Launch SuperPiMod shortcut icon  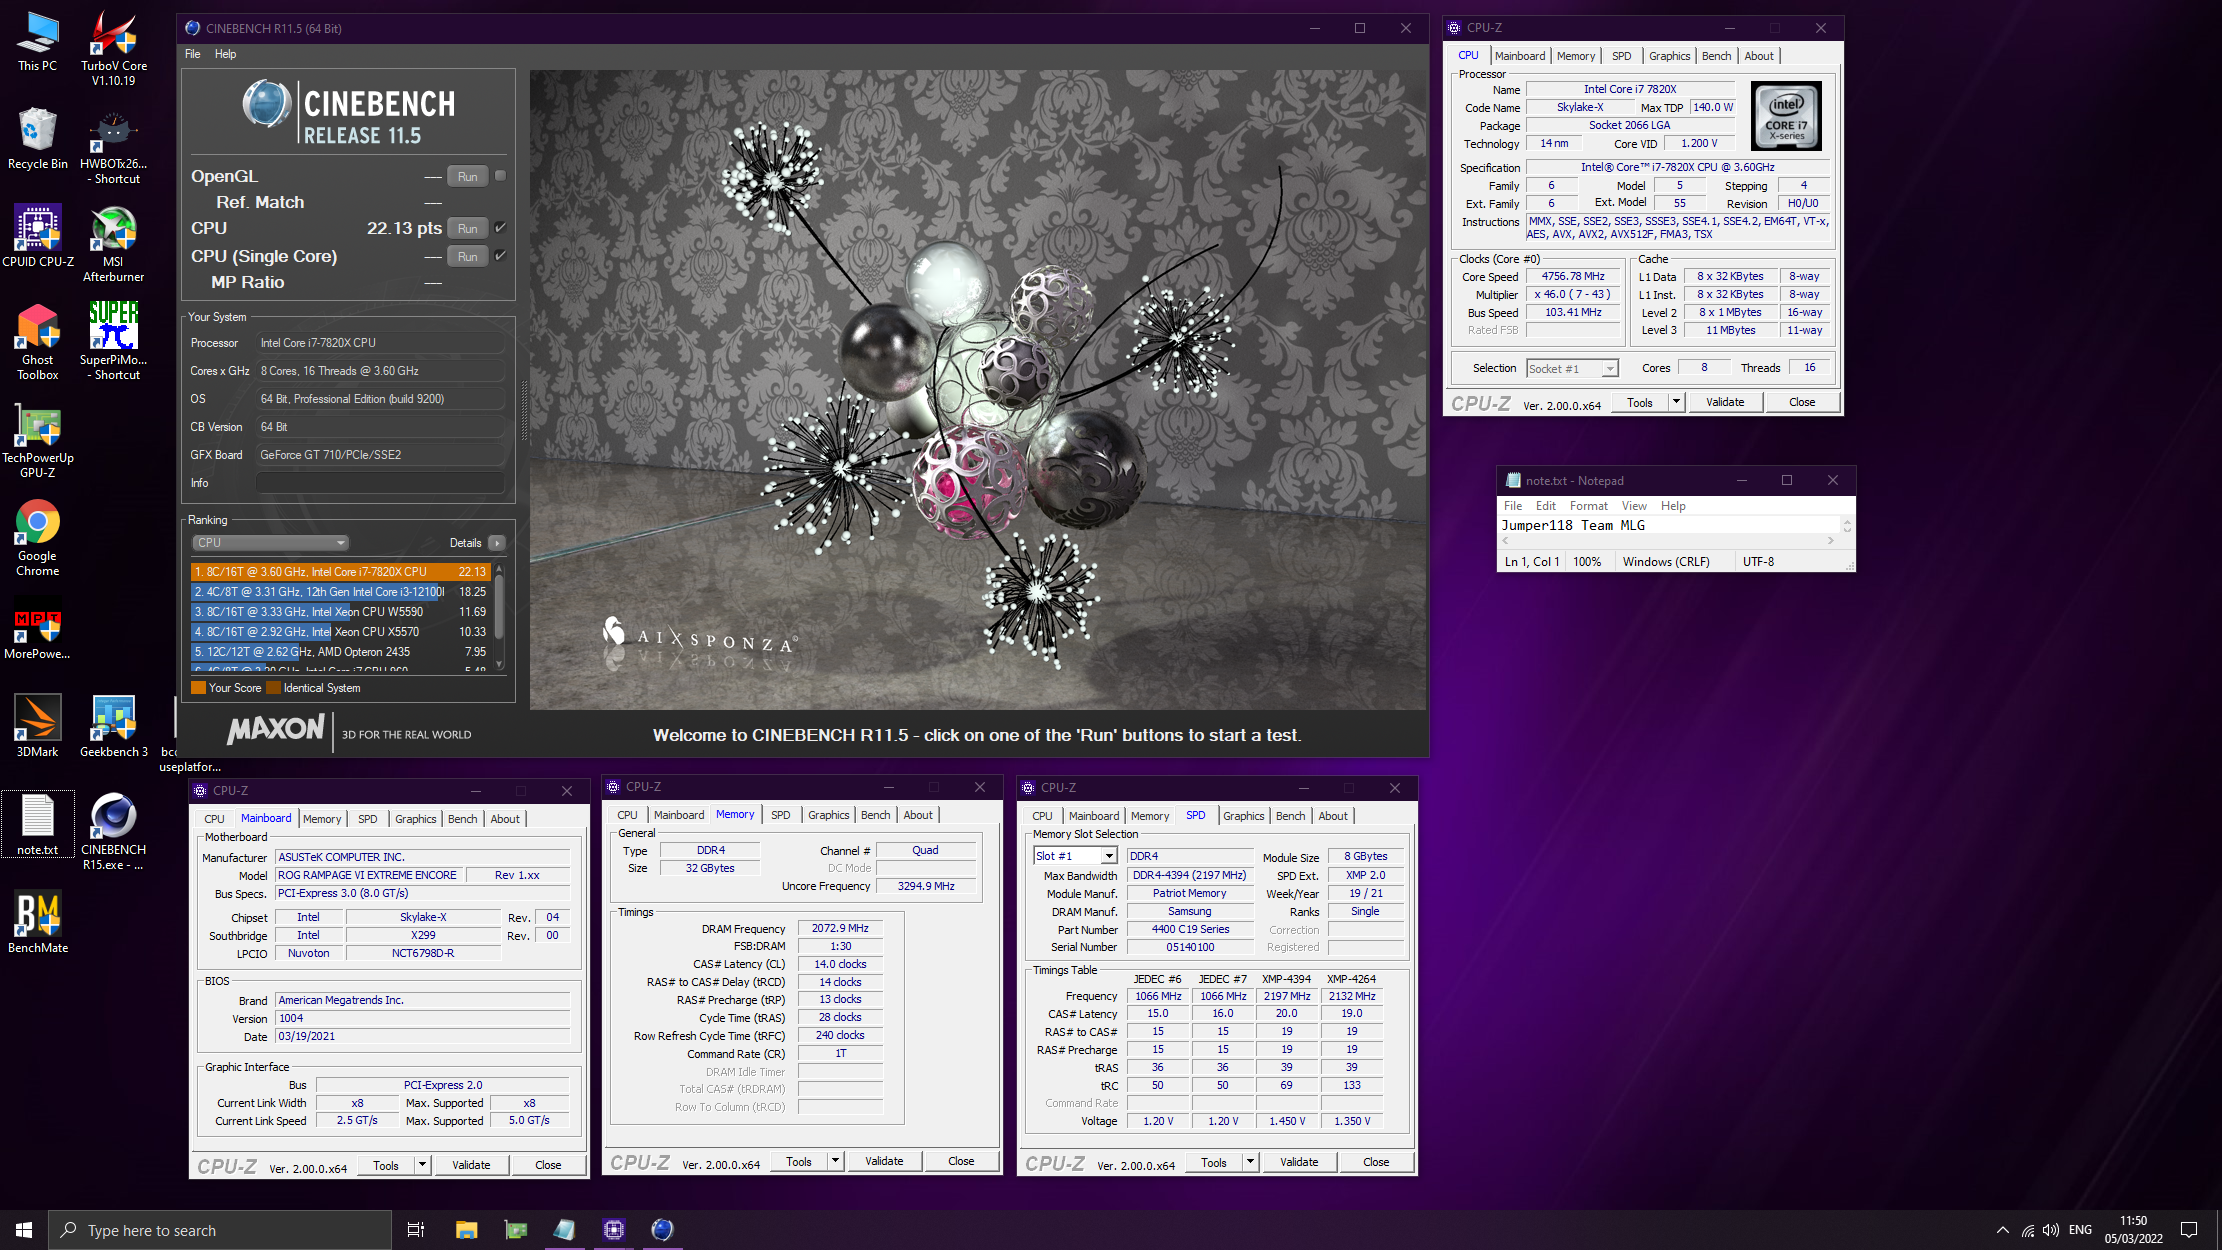pyautogui.click(x=114, y=342)
